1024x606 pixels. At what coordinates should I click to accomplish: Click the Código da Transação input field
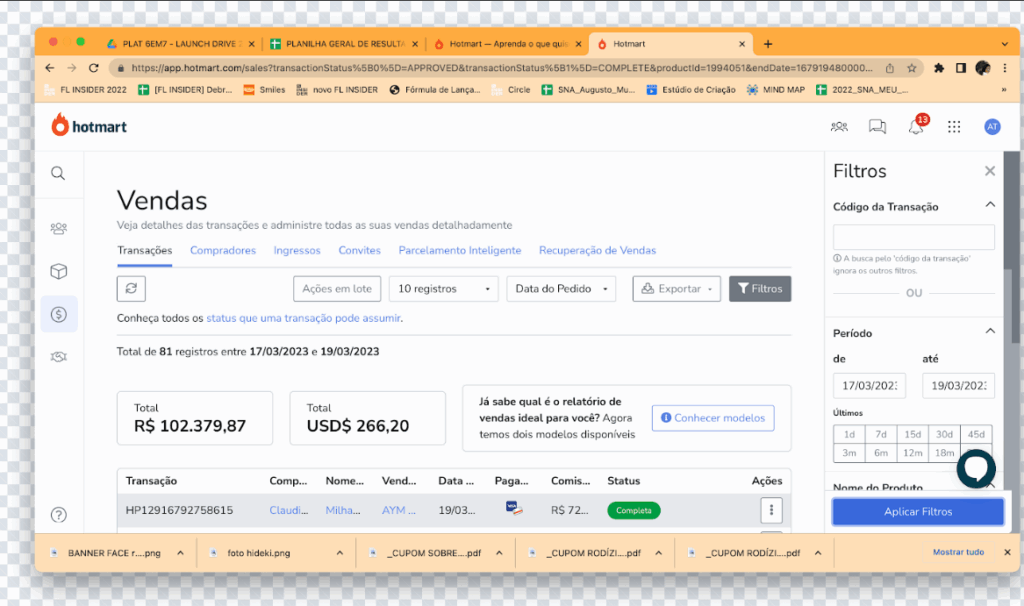[913, 237]
